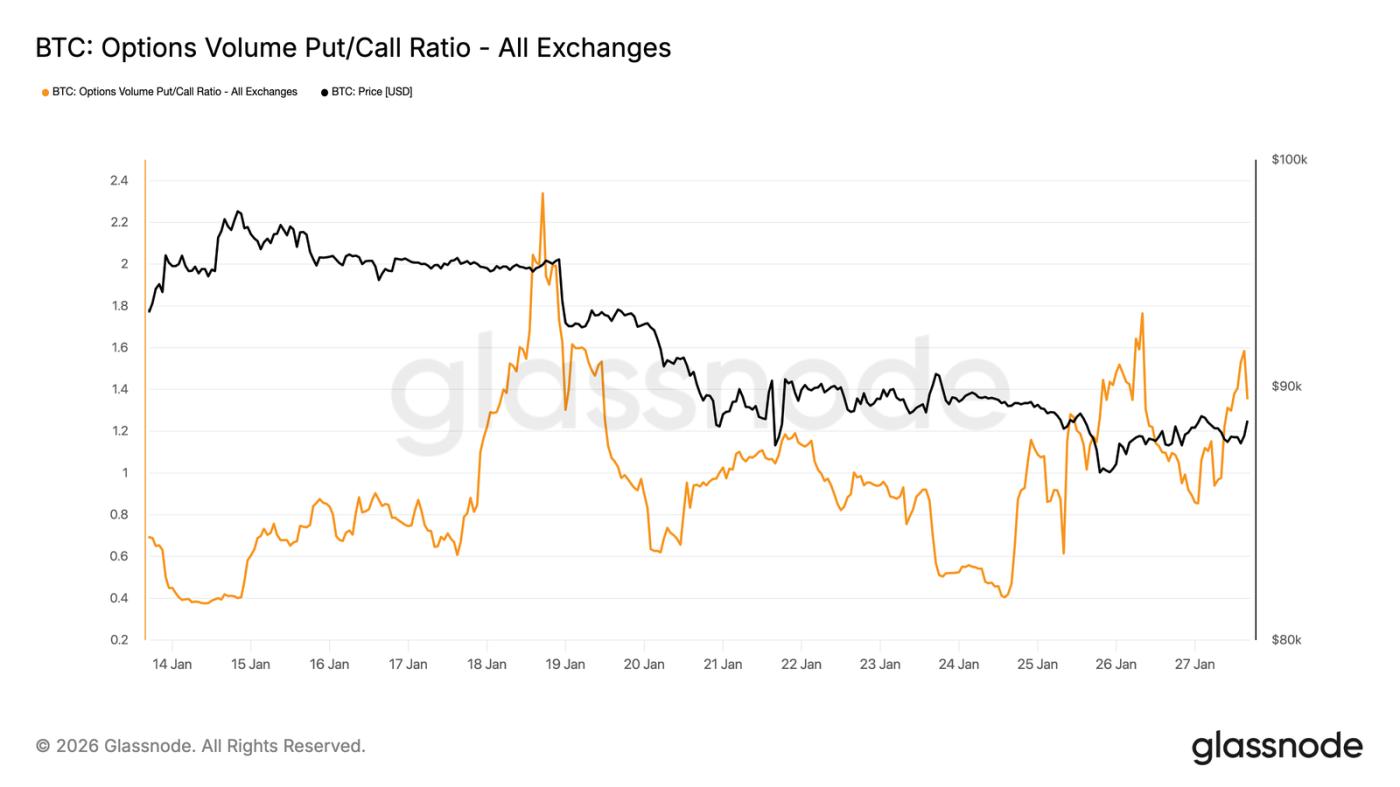Select the 1 left axis value
Image resolution: width=1400 pixels, height=787 pixels.
(x=124, y=473)
